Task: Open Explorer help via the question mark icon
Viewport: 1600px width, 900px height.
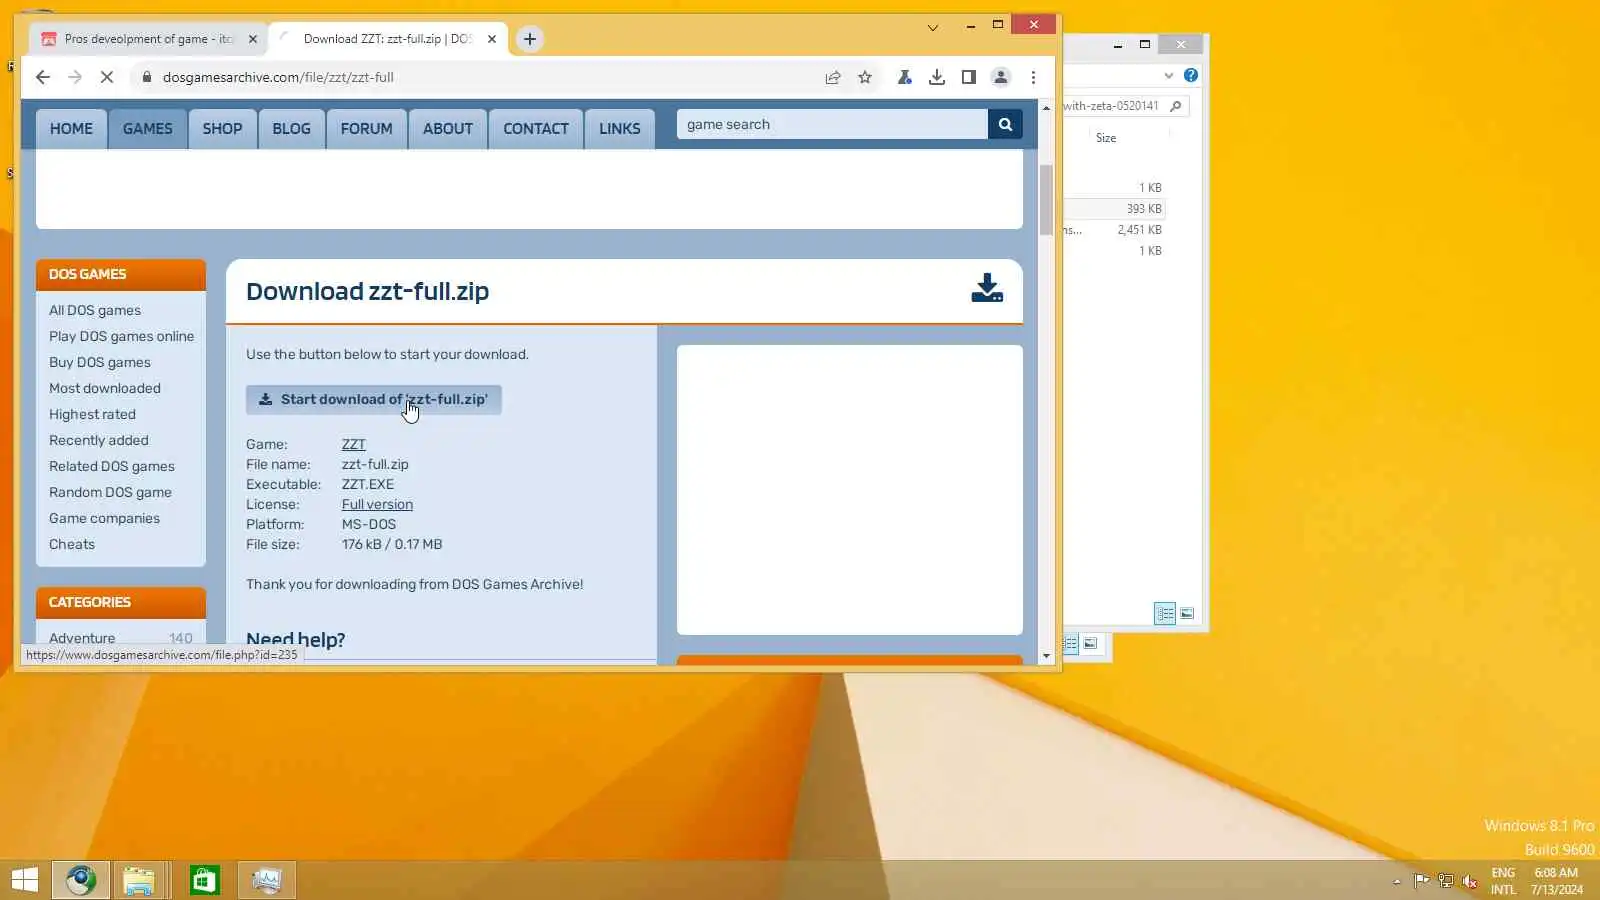Action: click(x=1190, y=75)
